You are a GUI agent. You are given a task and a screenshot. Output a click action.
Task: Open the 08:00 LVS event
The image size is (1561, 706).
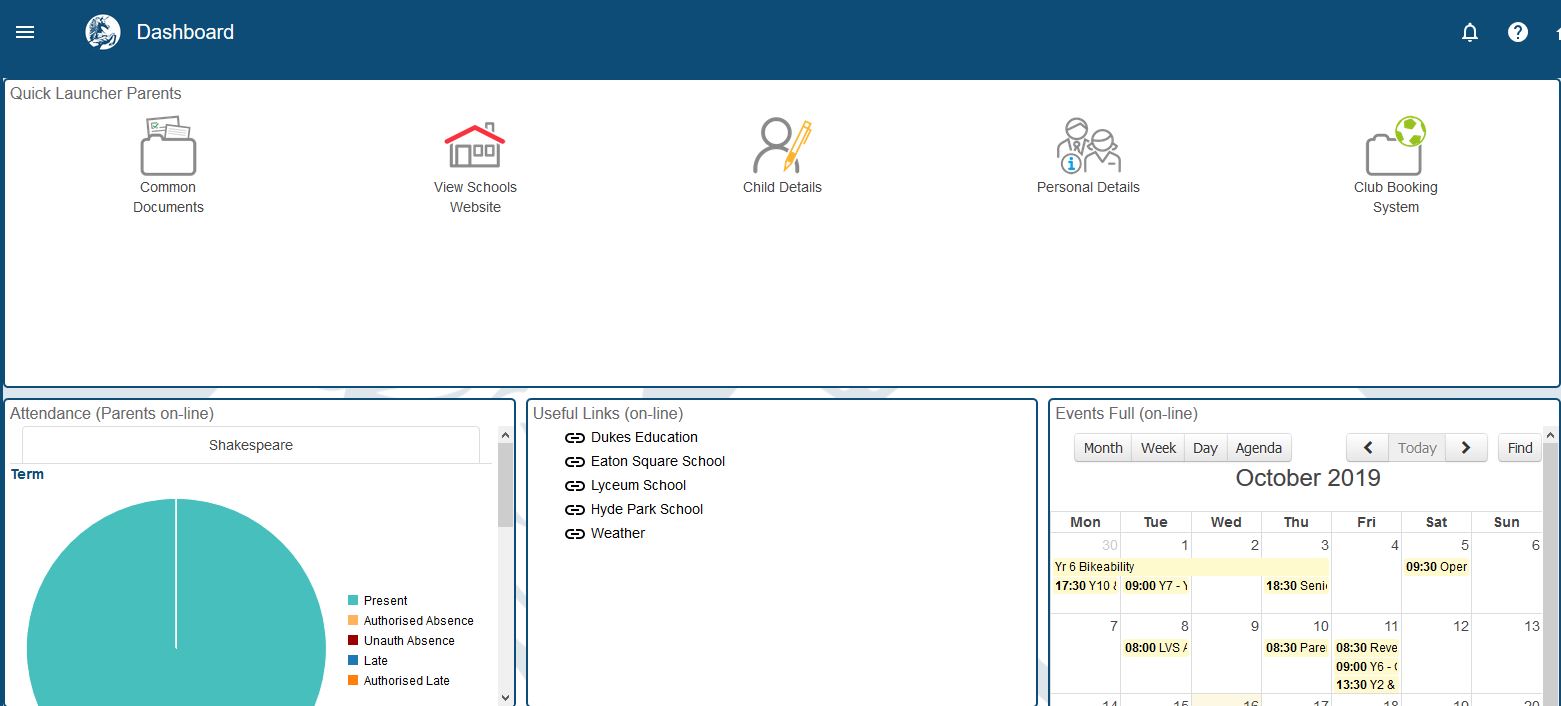1156,648
